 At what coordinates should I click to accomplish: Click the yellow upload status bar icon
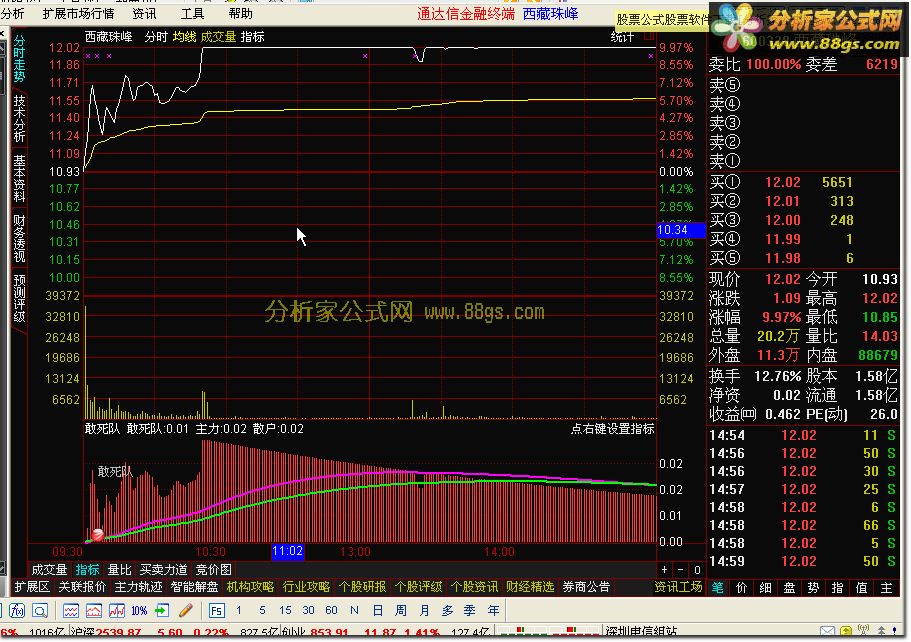pos(846,631)
